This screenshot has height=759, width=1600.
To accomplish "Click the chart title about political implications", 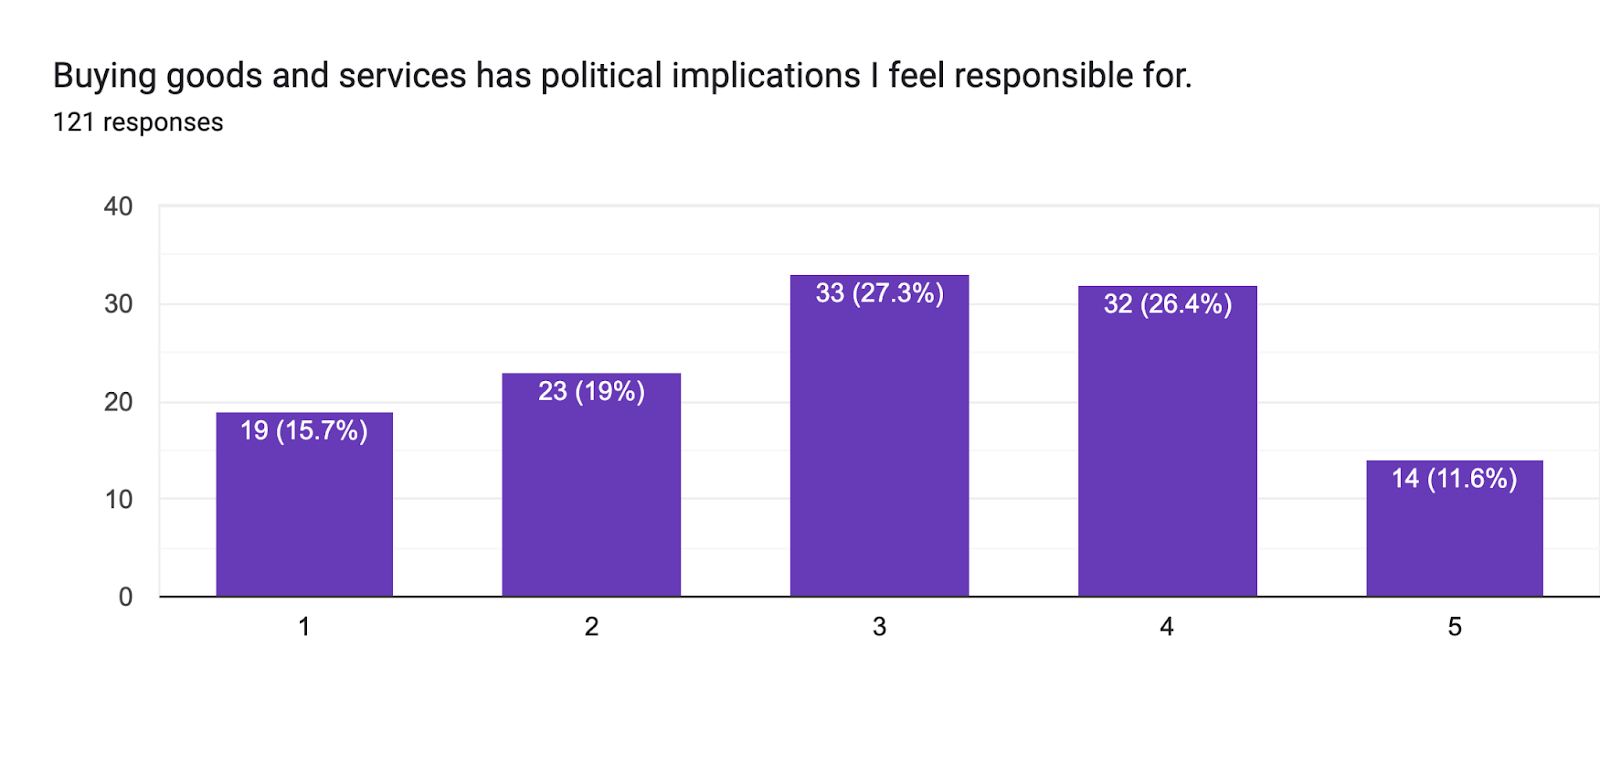I will [622, 76].
